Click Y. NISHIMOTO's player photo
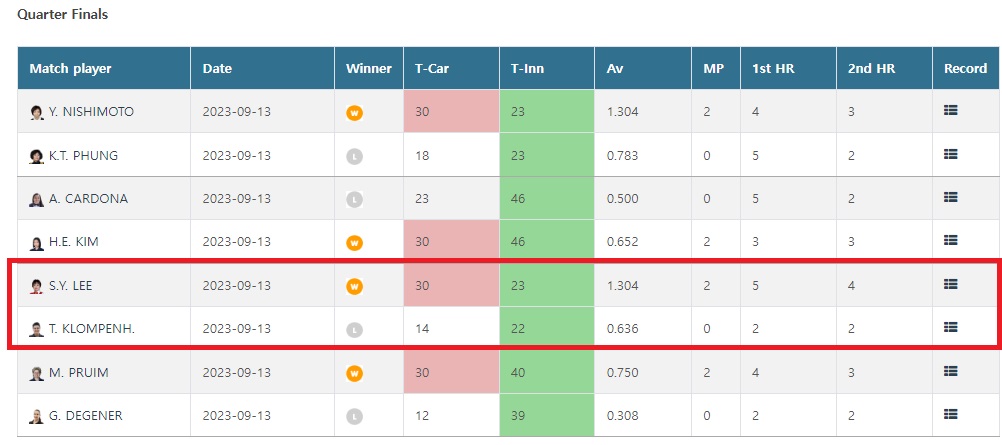1002x445 pixels. [x=37, y=113]
